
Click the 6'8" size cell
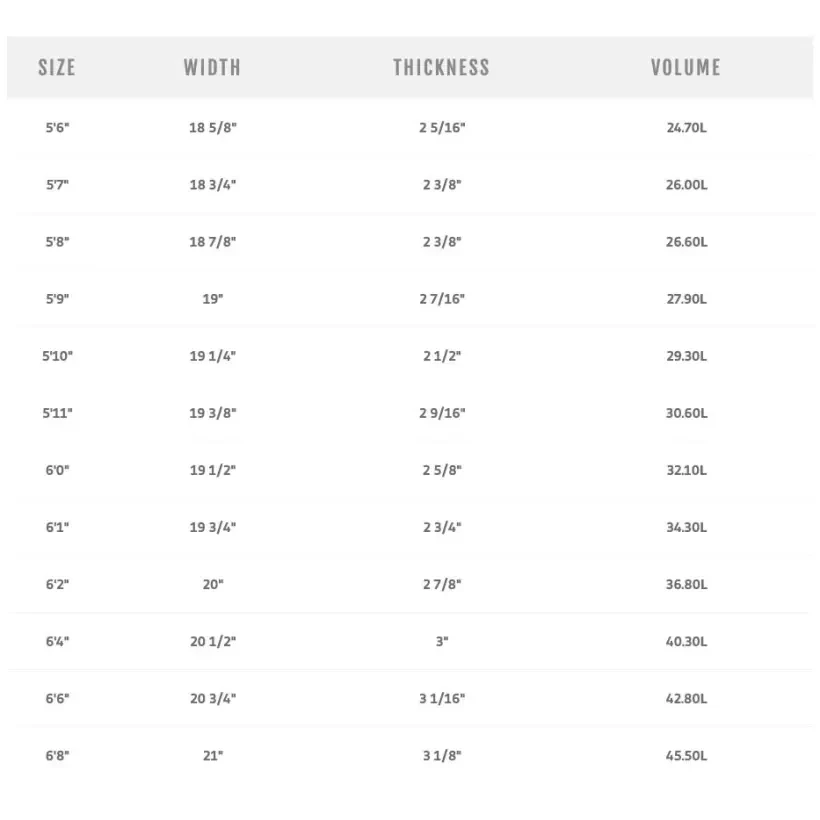point(57,756)
